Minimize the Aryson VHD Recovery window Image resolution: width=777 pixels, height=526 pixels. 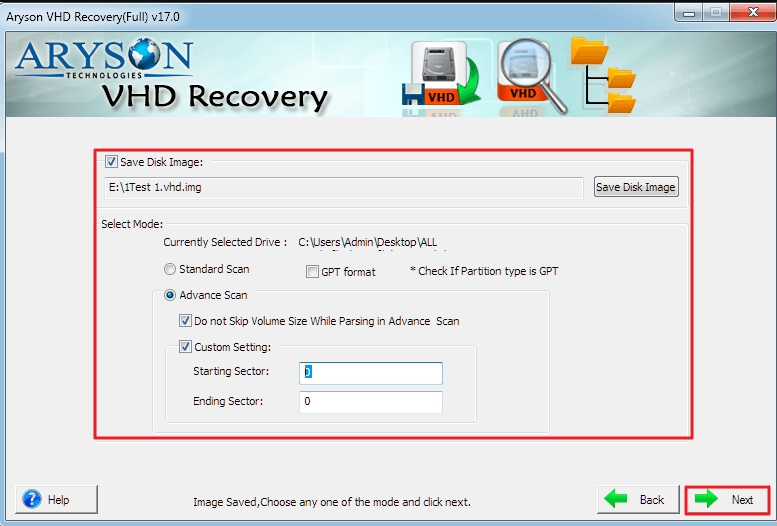pyautogui.click(x=689, y=13)
